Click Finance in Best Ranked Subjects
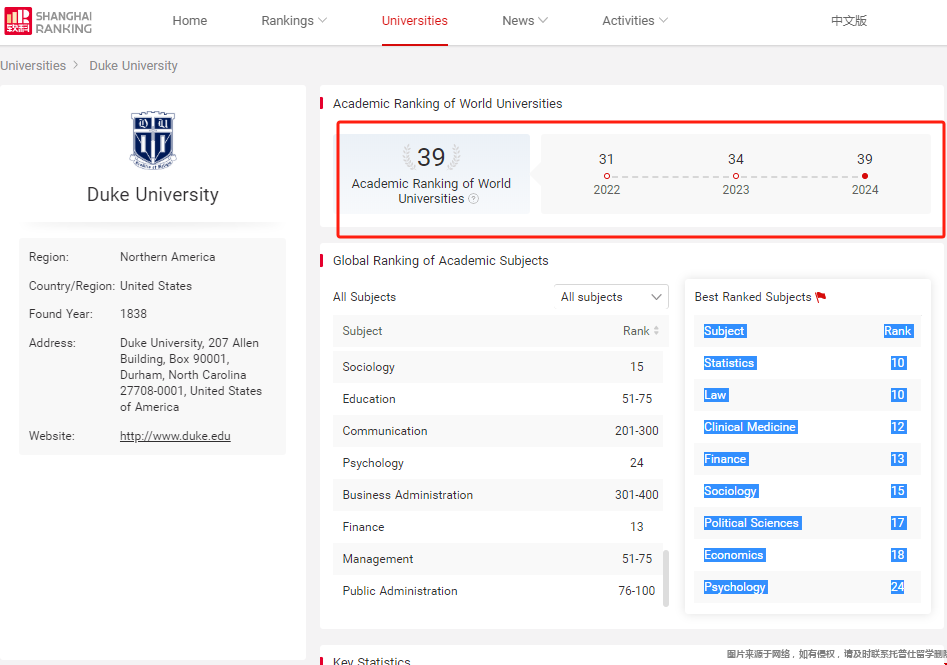Screen dimensions: 947x665 coord(725,459)
